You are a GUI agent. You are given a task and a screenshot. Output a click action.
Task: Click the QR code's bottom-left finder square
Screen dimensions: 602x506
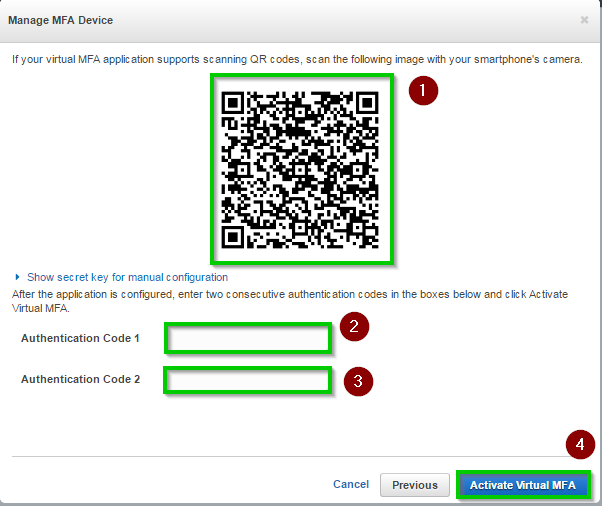[x=234, y=236]
